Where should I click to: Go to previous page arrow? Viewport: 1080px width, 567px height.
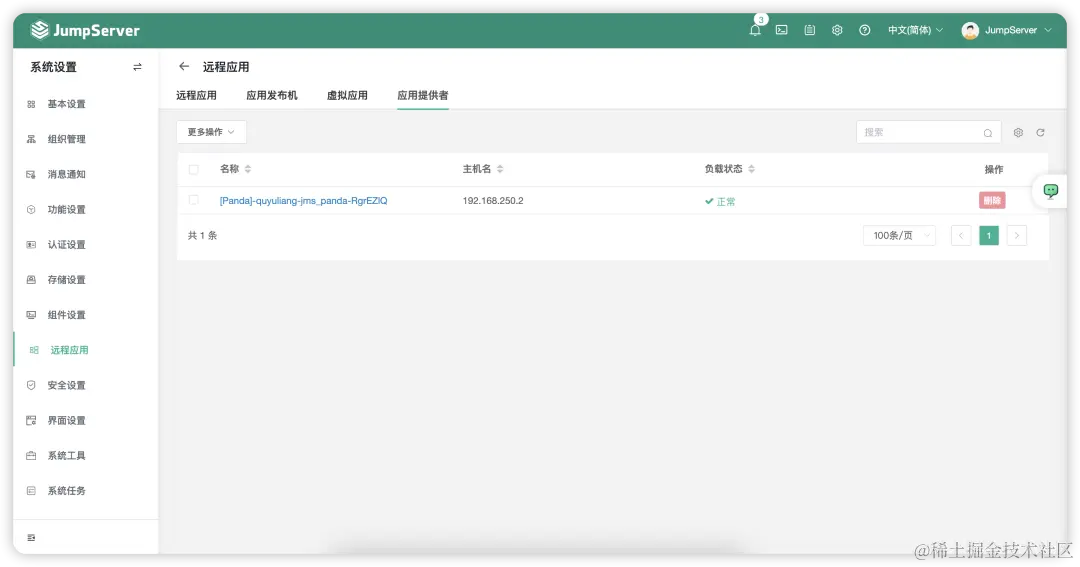point(961,236)
